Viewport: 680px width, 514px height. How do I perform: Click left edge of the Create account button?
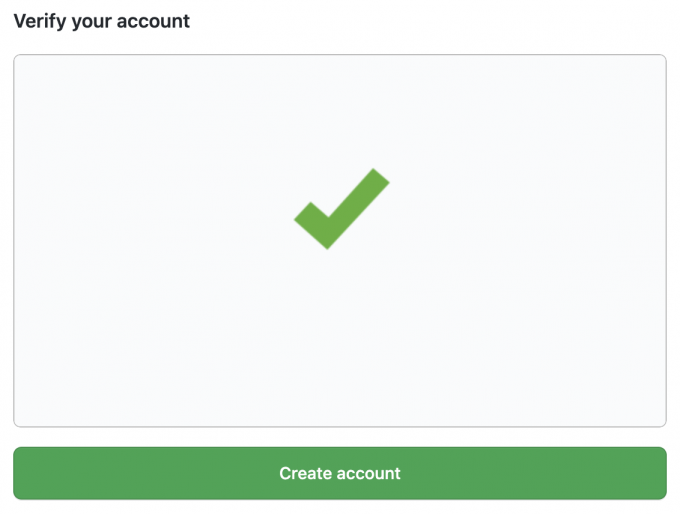pos(24,473)
